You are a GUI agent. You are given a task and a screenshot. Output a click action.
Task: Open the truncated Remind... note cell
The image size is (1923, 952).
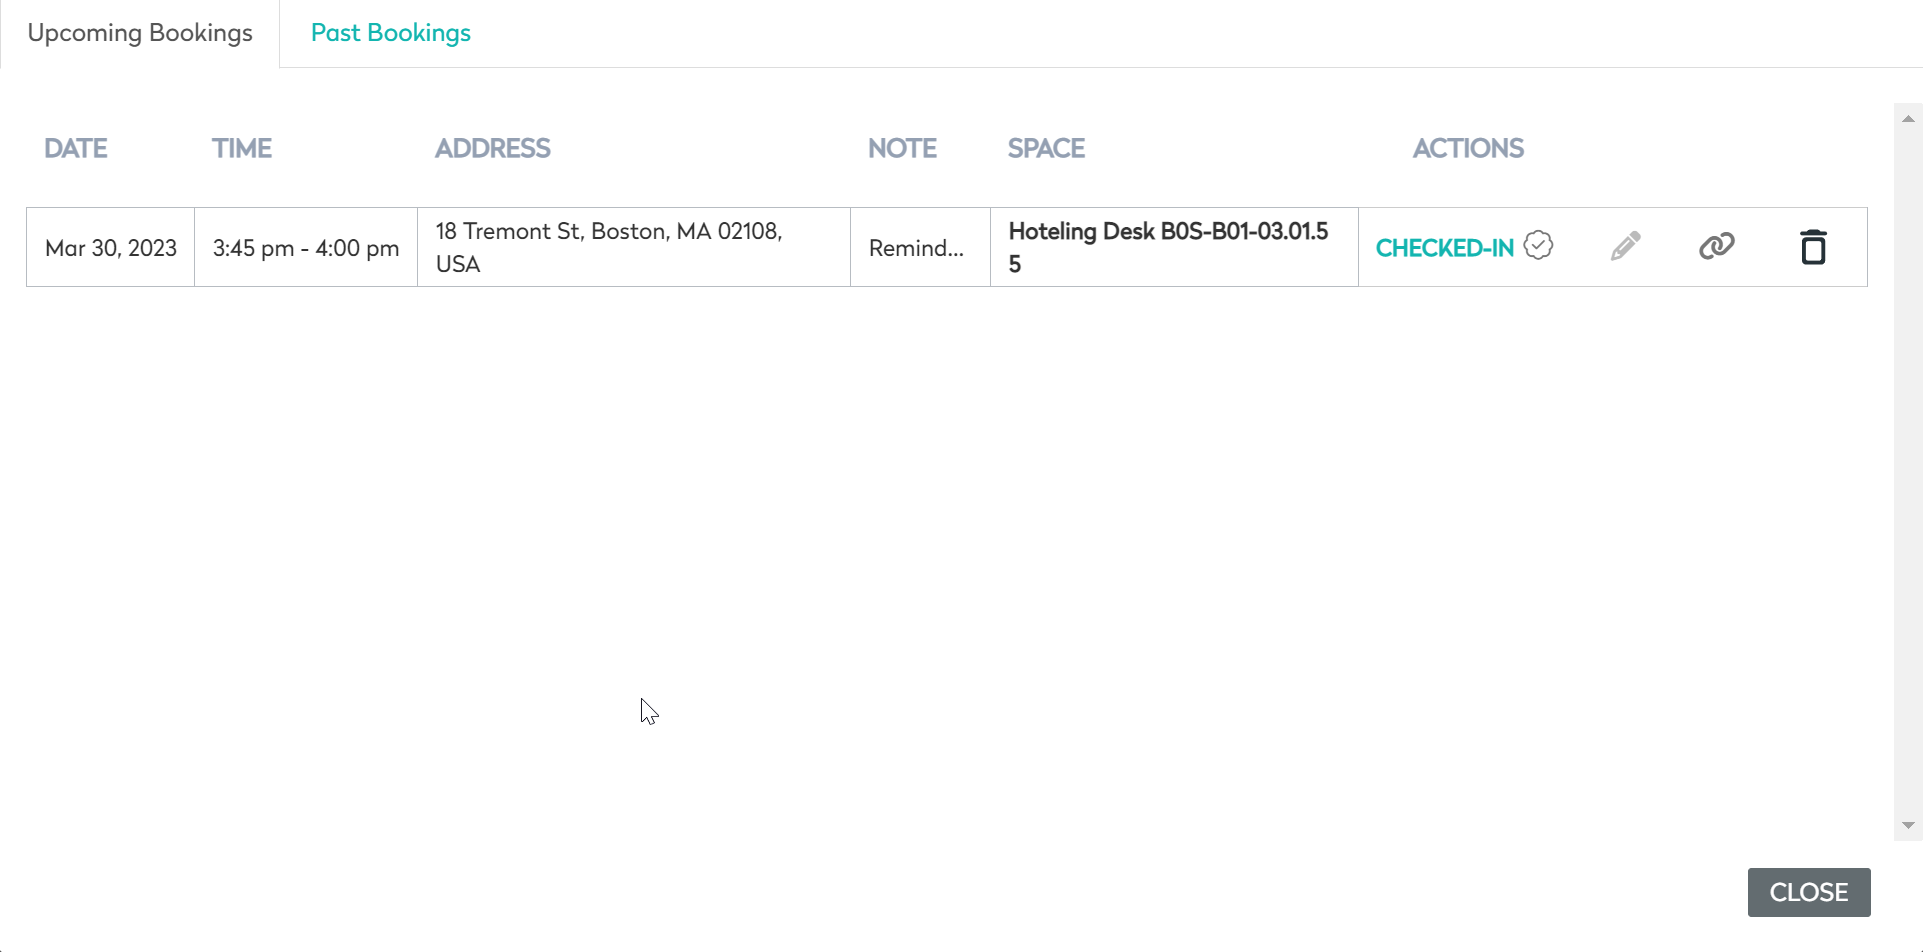[920, 247]
